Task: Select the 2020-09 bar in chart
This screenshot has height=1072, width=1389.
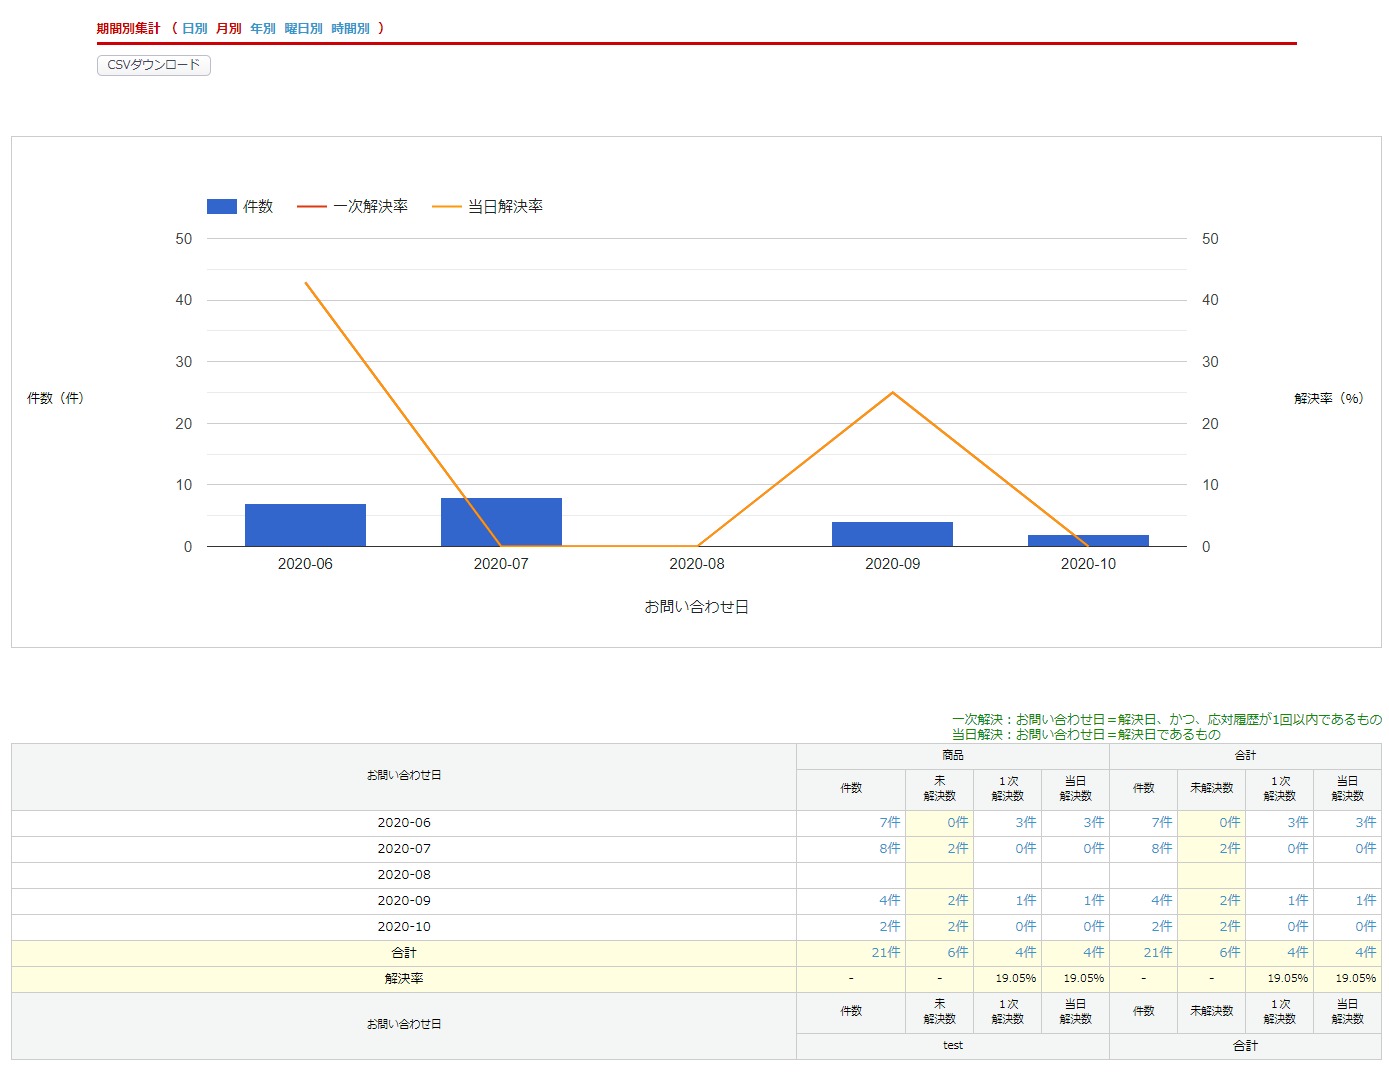Action: pos(892,534)
